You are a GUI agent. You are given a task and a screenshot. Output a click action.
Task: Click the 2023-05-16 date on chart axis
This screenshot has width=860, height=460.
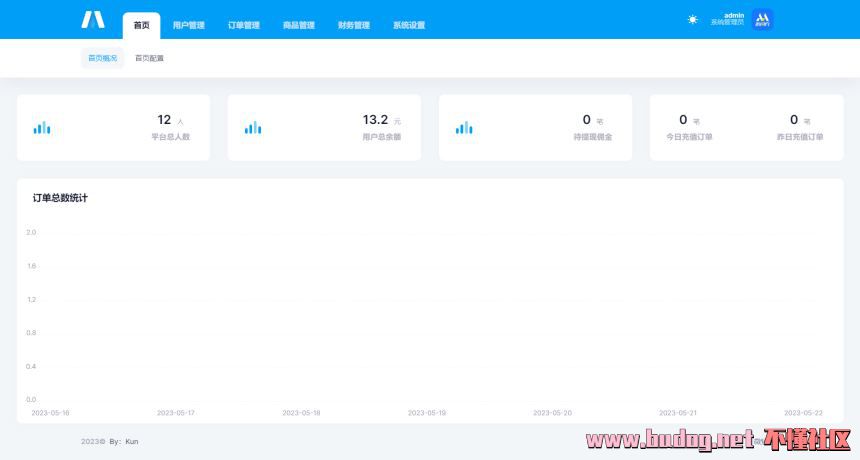coord(50,413)
